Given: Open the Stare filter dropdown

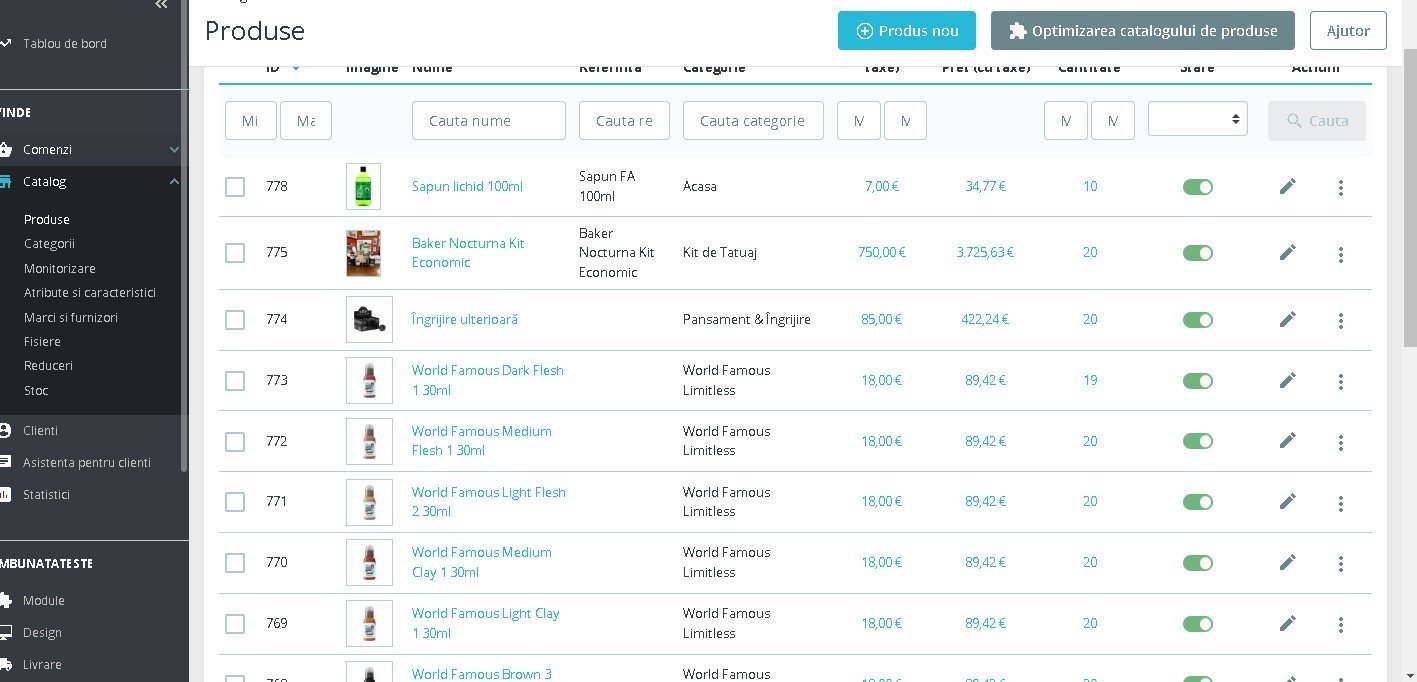Looking at the screenshot, I should [x=1197, y=119].
